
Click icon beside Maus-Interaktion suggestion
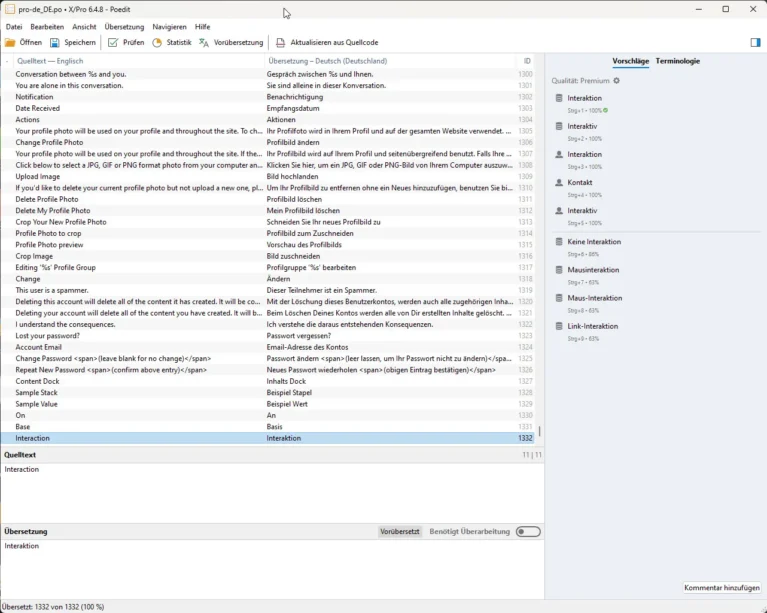[559, 298]
